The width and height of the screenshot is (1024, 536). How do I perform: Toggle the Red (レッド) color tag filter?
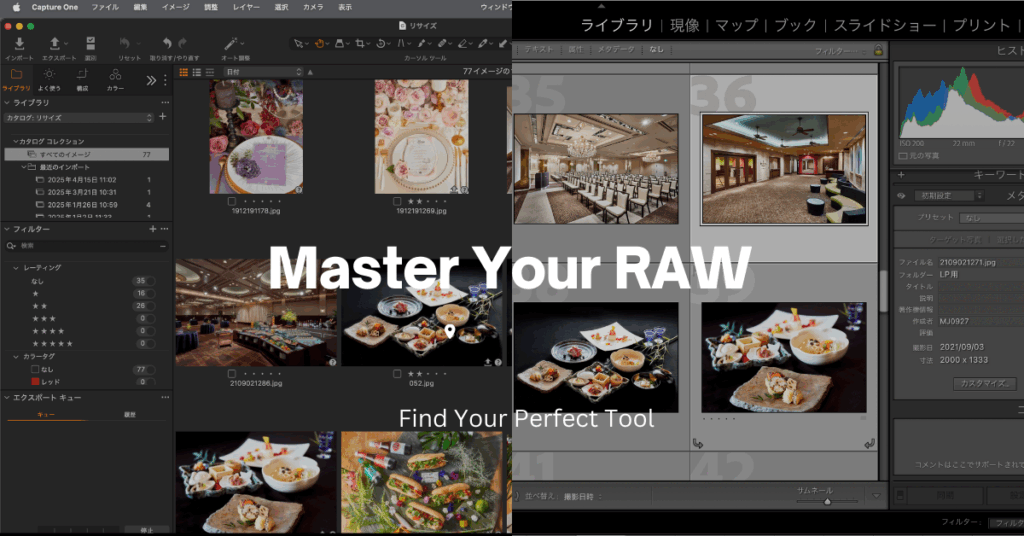(35, 382)
